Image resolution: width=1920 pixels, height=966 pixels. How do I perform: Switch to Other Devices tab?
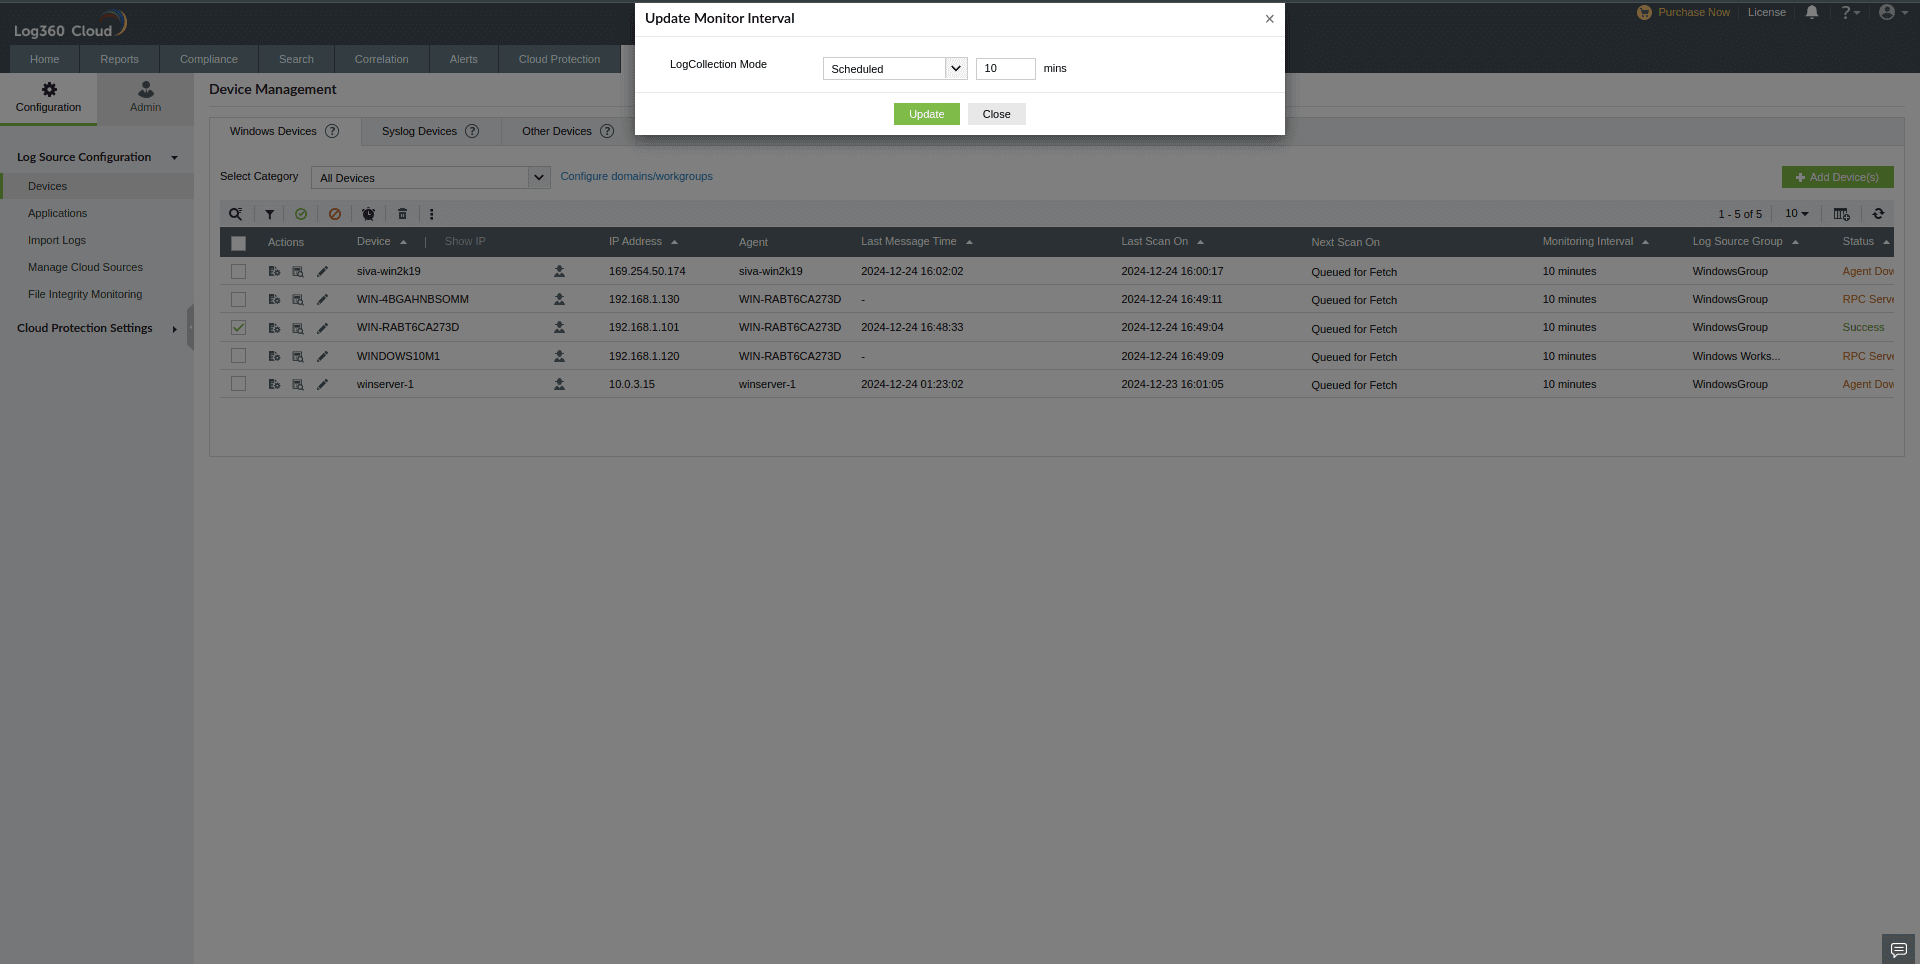coord(567,131)
